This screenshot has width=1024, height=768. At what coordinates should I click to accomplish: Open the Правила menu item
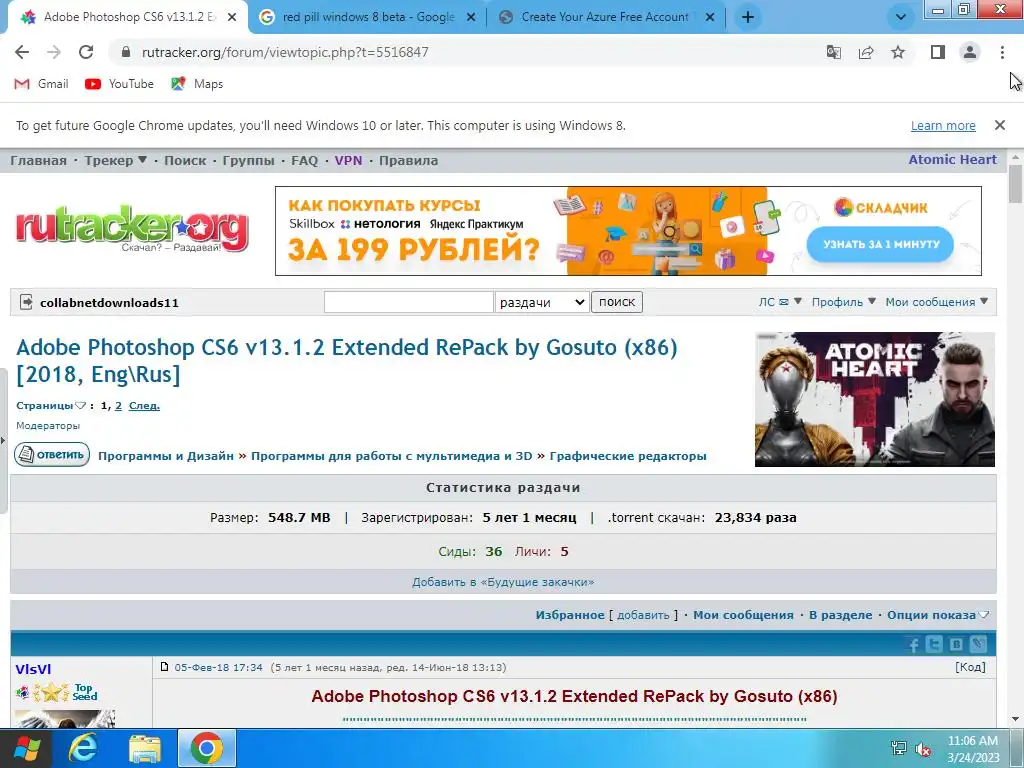pos(408,161)
